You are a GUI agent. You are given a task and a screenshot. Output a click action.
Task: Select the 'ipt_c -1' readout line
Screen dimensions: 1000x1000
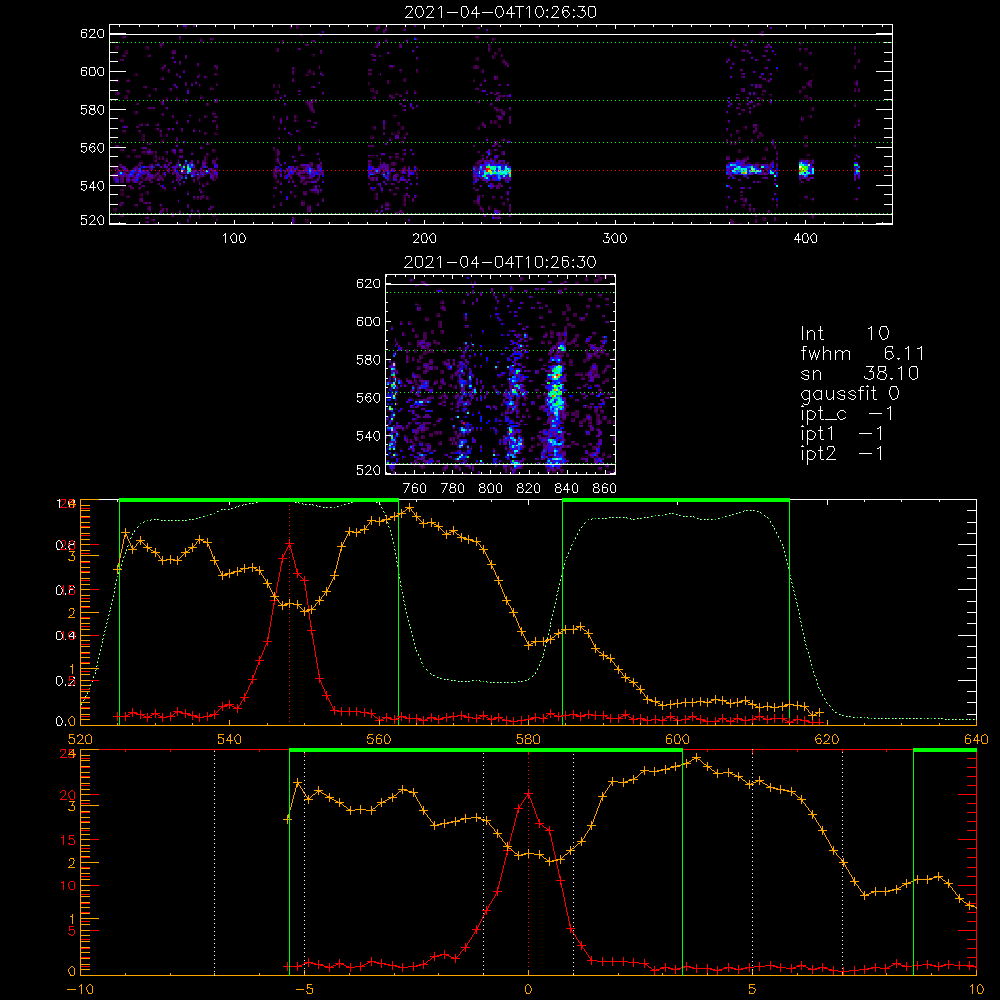[847, 414]
